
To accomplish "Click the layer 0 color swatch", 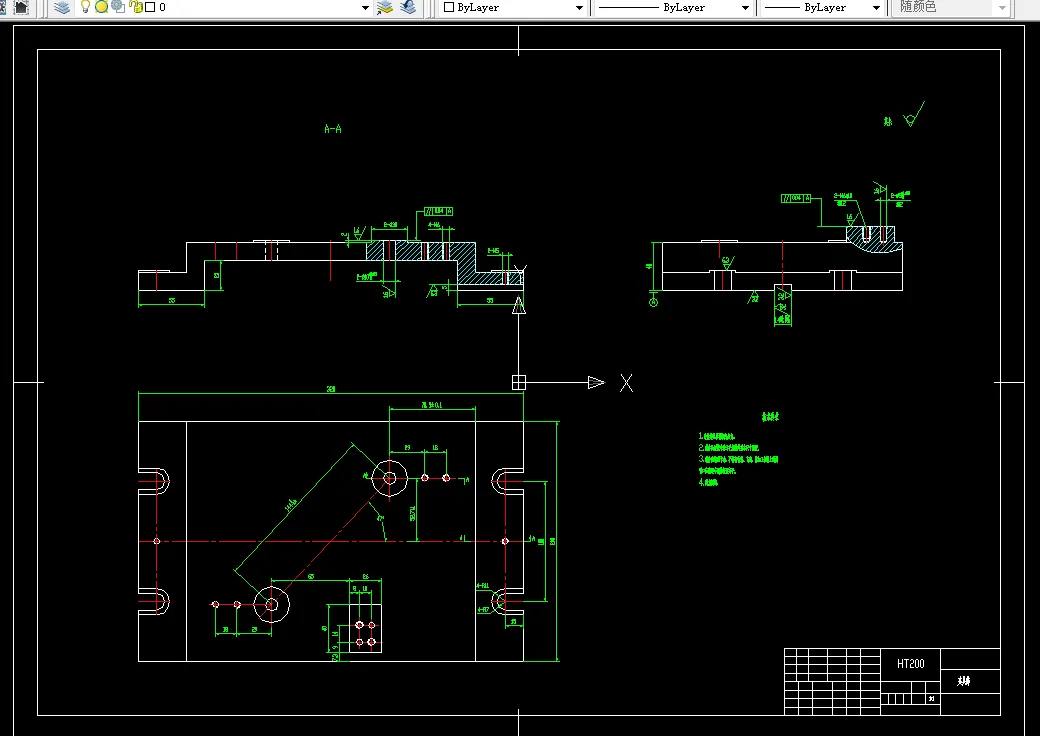I will coord(150,7).
